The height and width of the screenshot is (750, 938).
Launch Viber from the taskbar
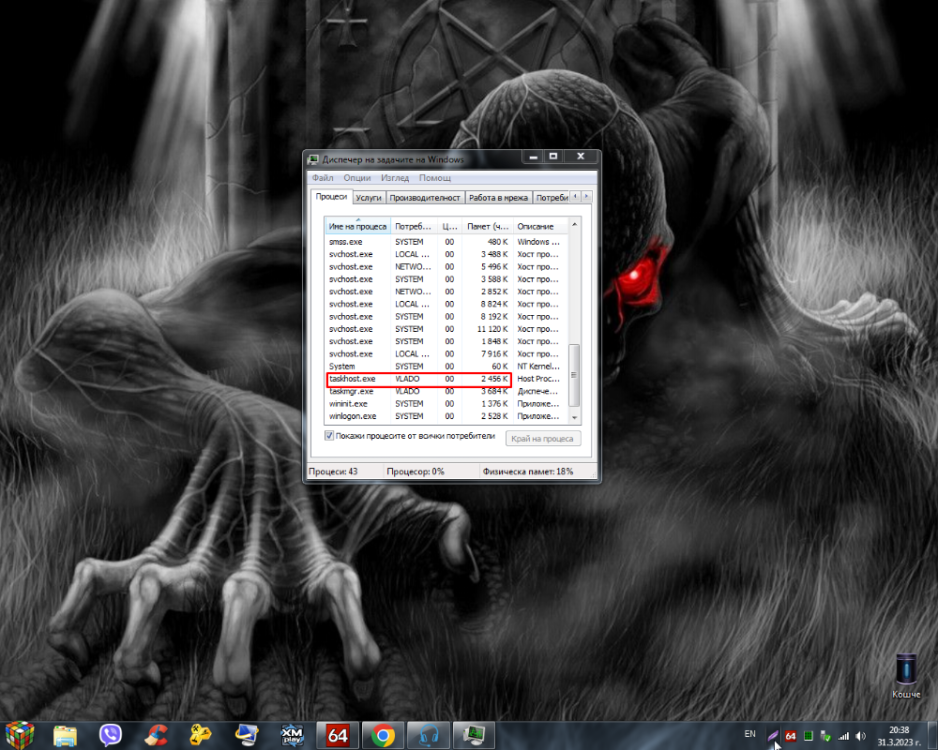coord(110,736)
